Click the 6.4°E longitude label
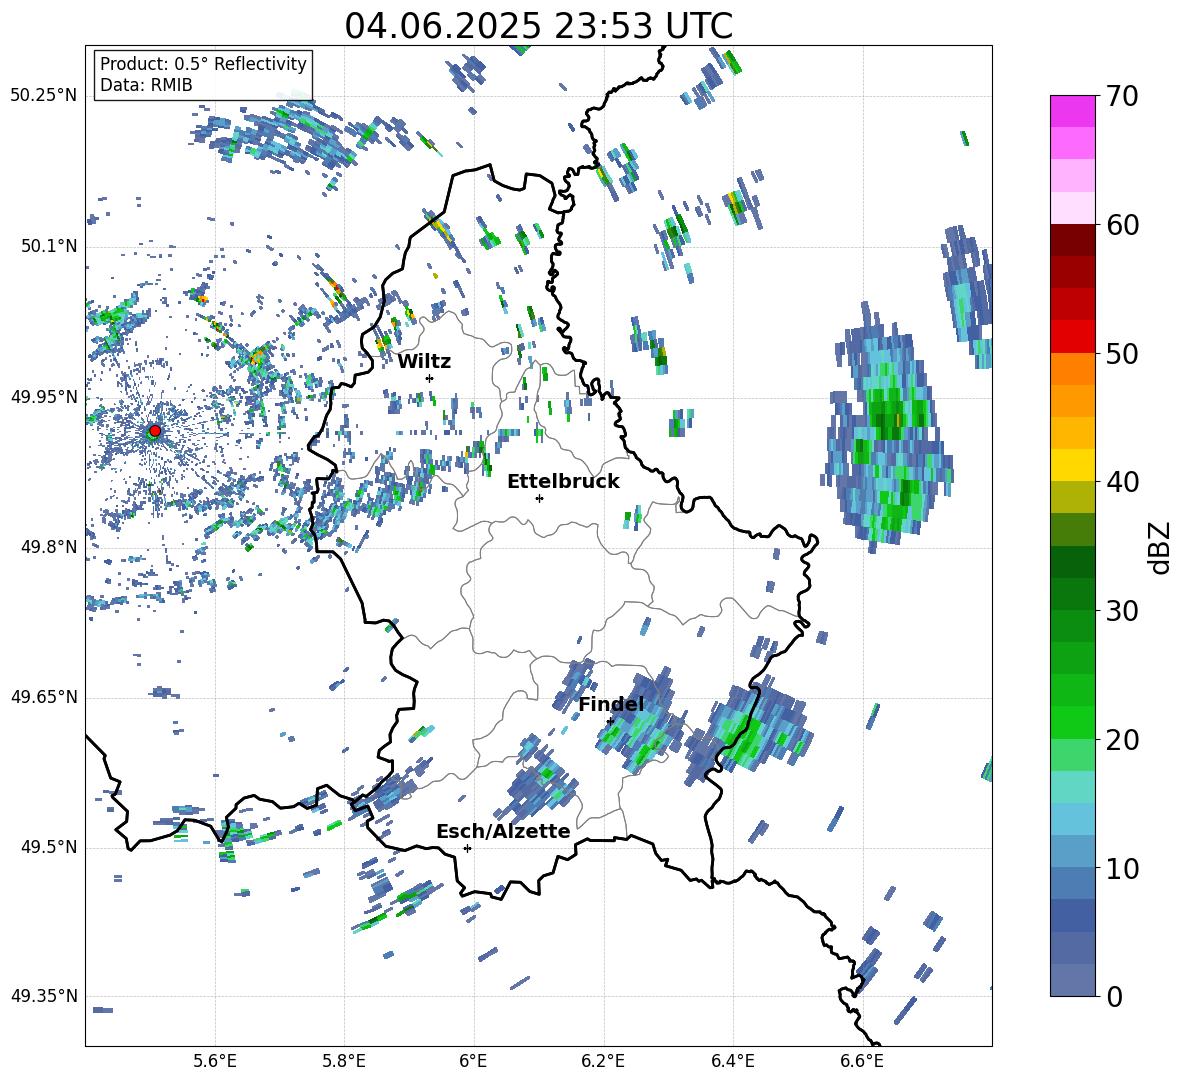This screenshot has width=1184, height=1081. (732, 1061)
